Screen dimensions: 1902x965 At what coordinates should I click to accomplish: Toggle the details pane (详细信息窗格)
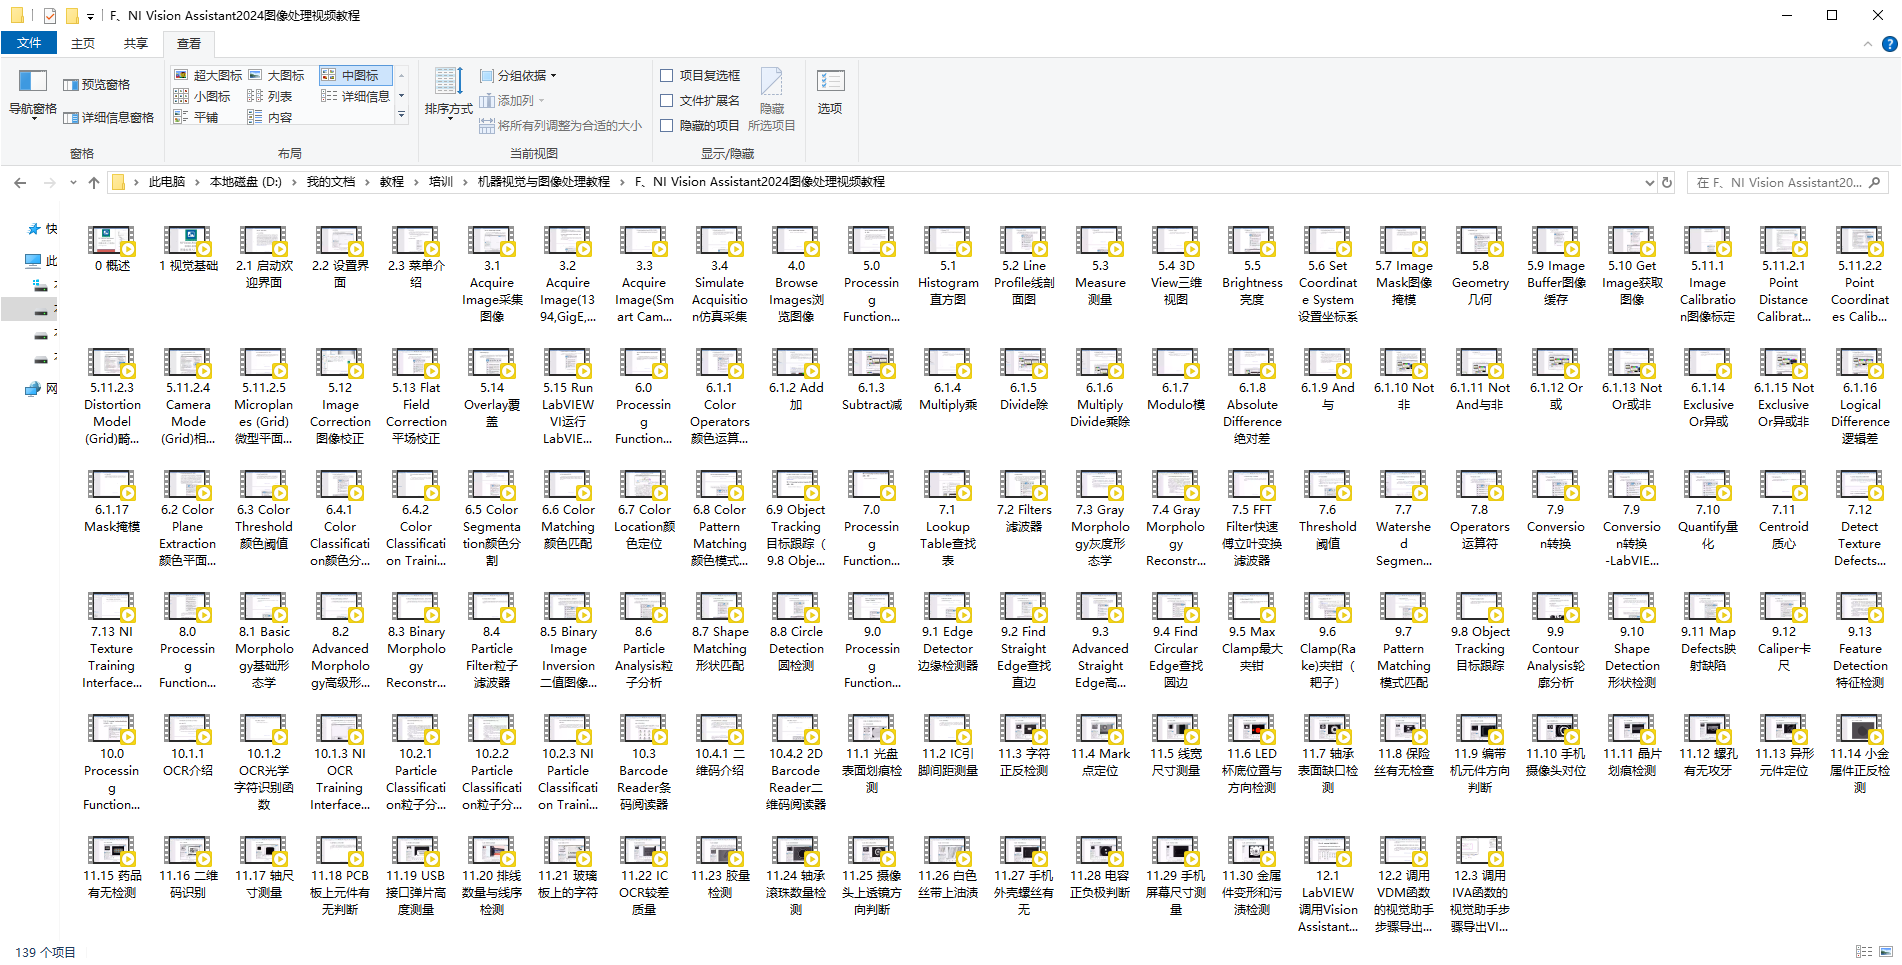[109, 118]
